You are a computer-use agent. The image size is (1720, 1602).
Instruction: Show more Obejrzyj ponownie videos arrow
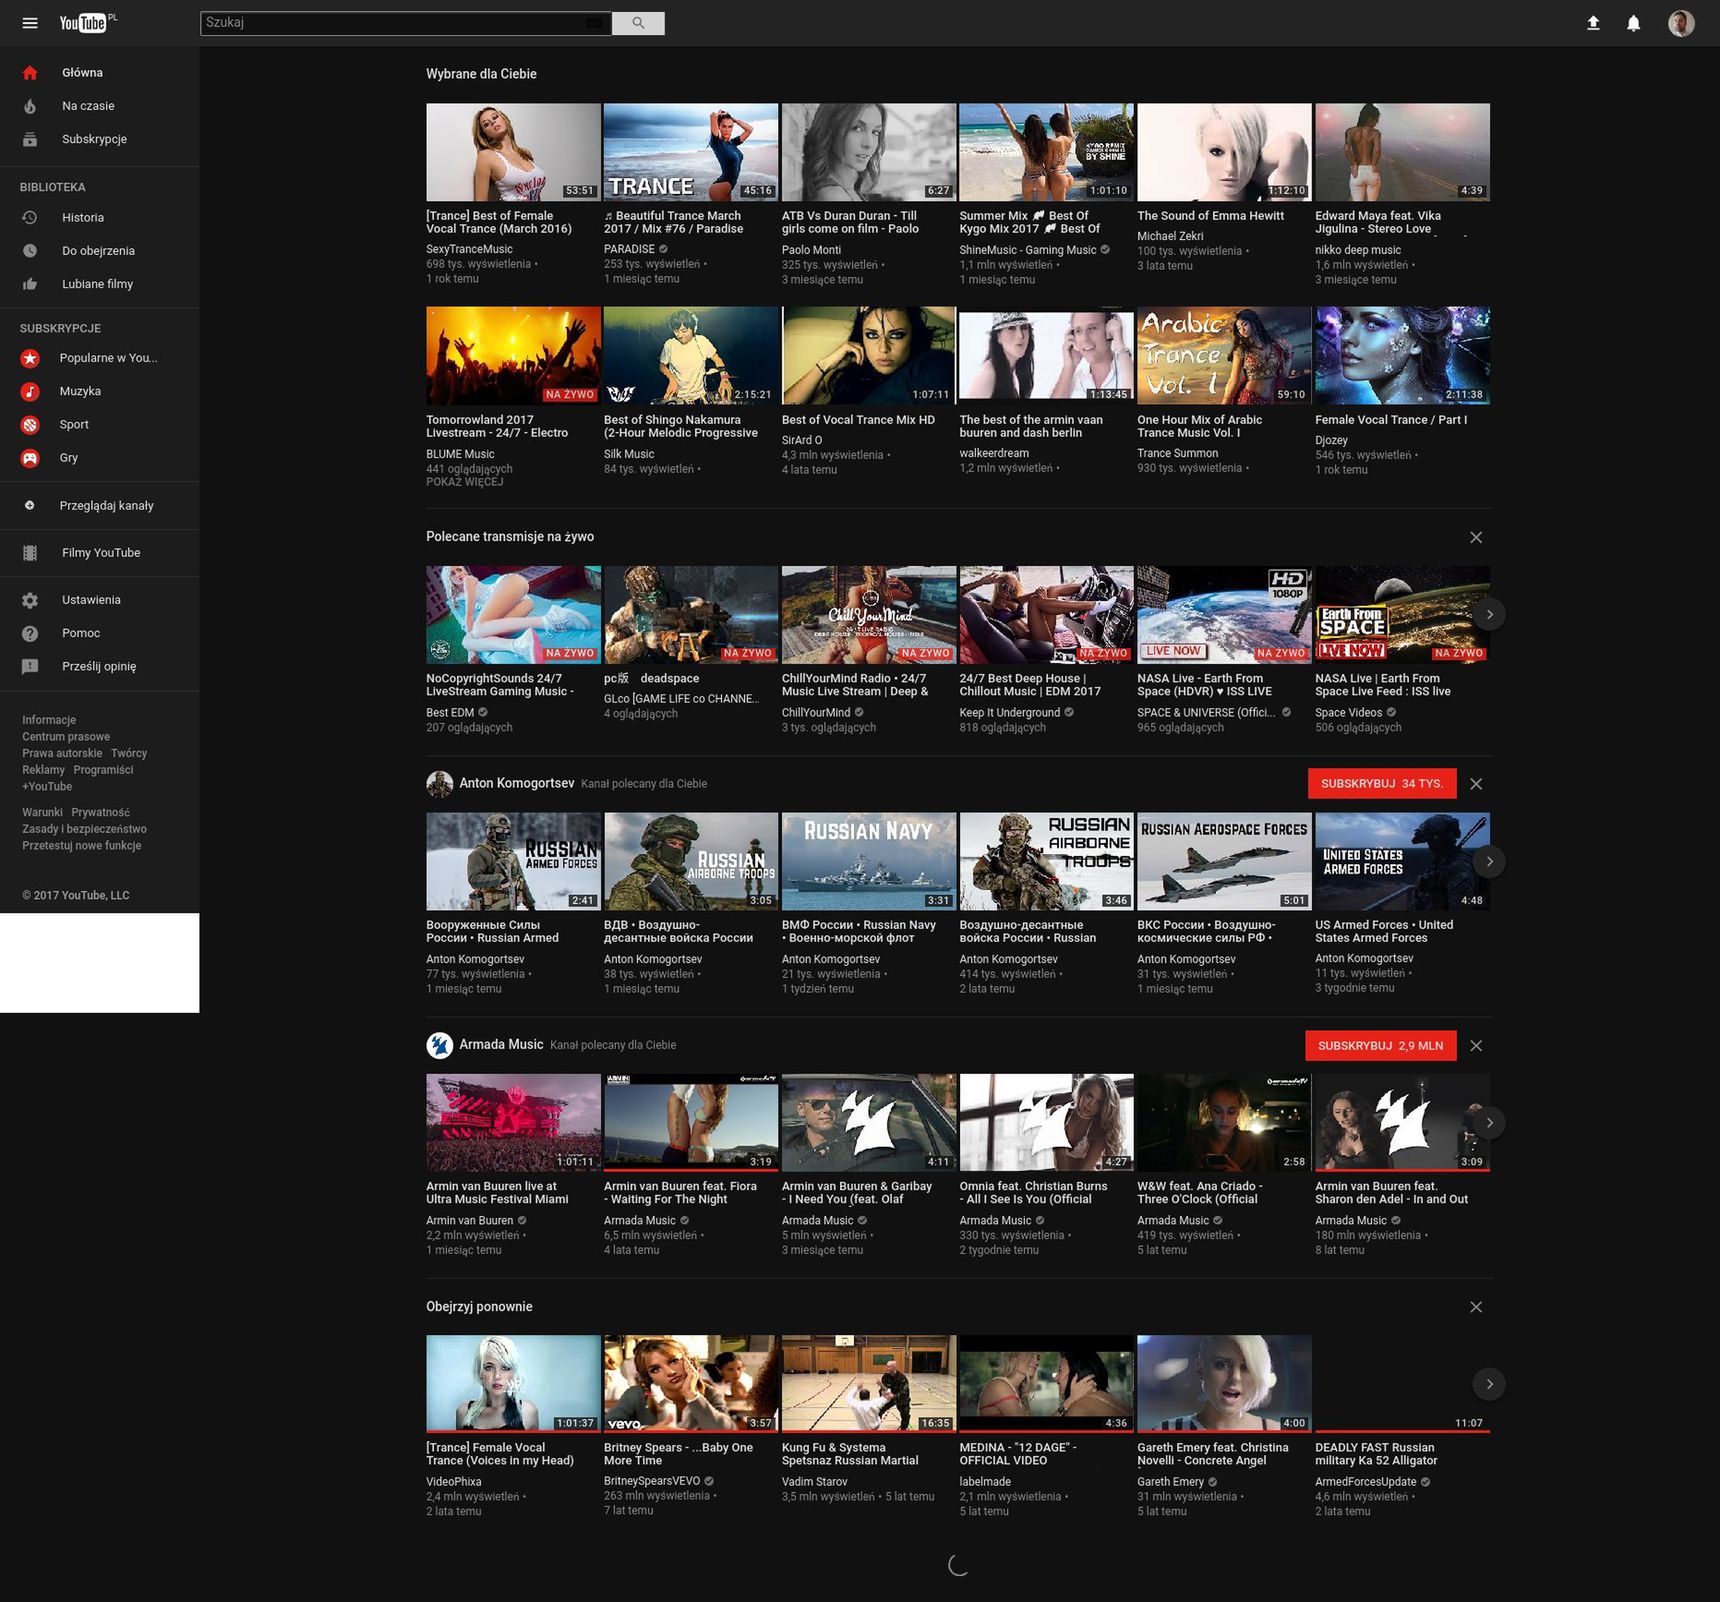point(1489,1384)
